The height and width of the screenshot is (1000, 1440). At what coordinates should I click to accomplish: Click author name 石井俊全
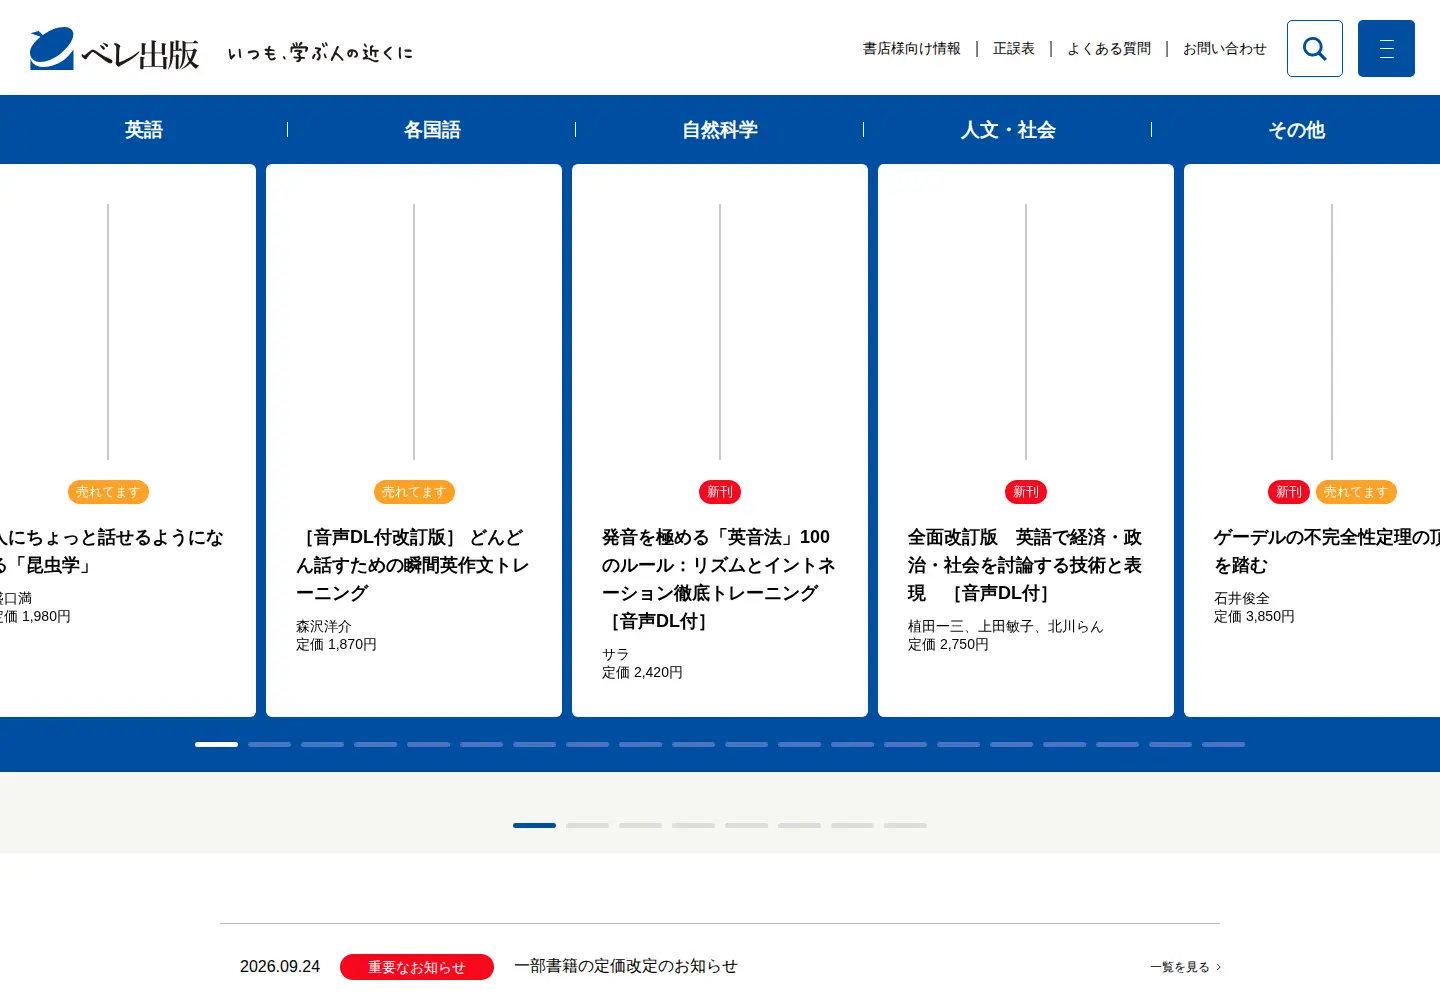(x=1242, y=598)
